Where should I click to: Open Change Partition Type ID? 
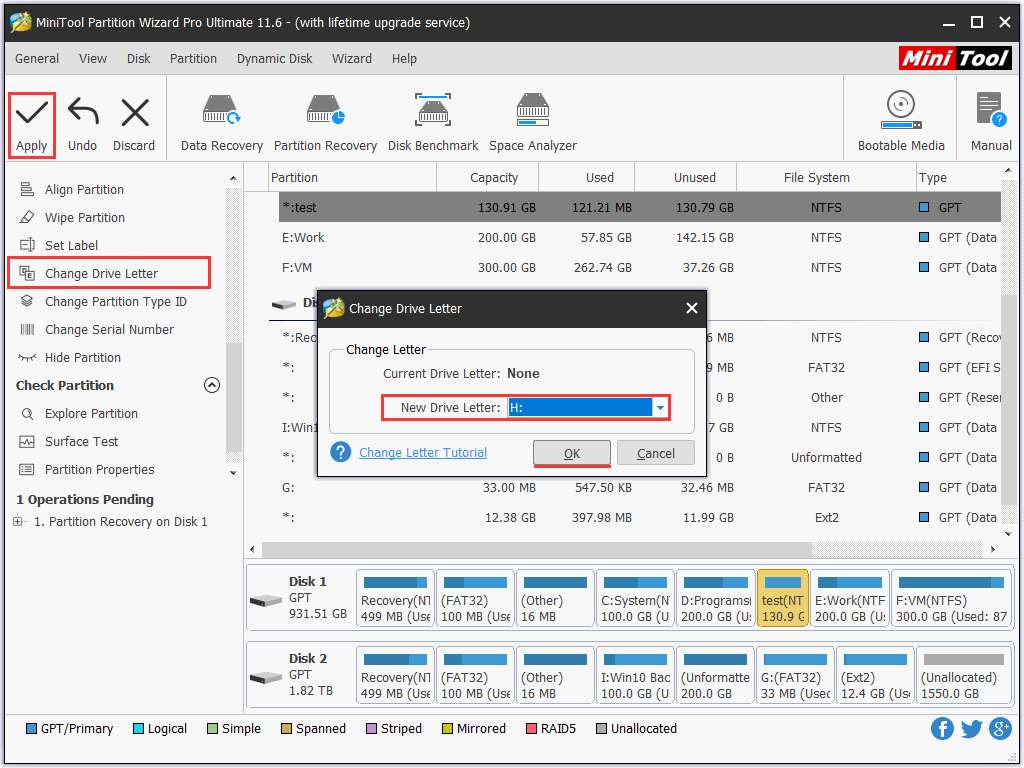point(116,302)
